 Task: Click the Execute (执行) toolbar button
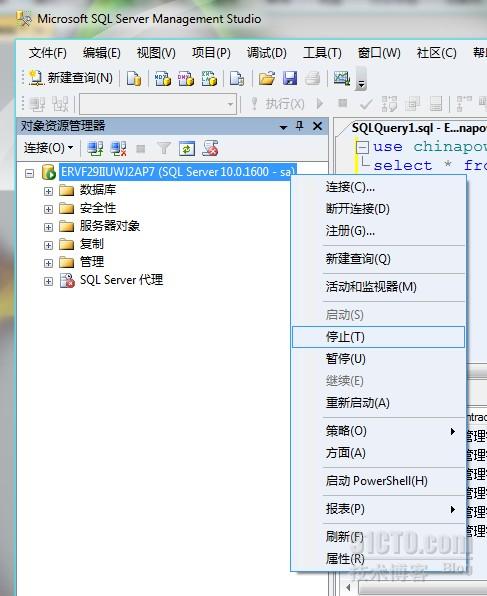pyautogui.click(x=278, y=103)
